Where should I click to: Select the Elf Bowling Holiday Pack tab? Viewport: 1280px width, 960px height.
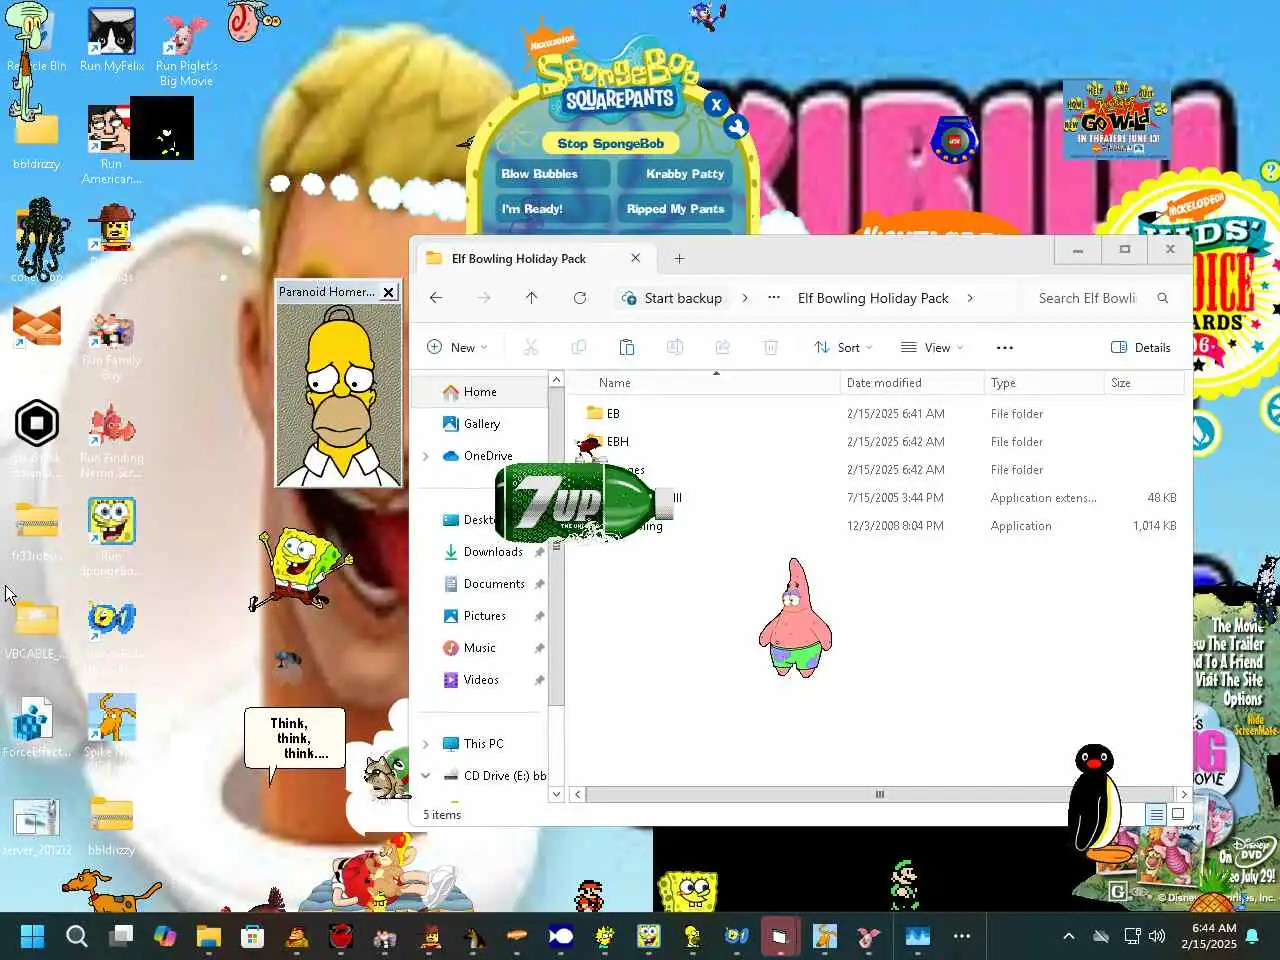click(x=534, y=259)
